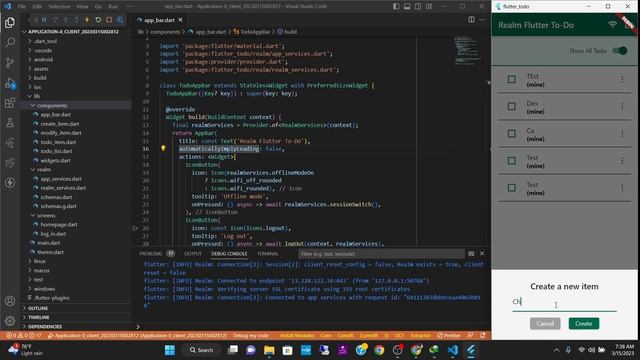This screenshot has height=360, width=640.
Task: Open the File menu
Action: tap(22, 7)
